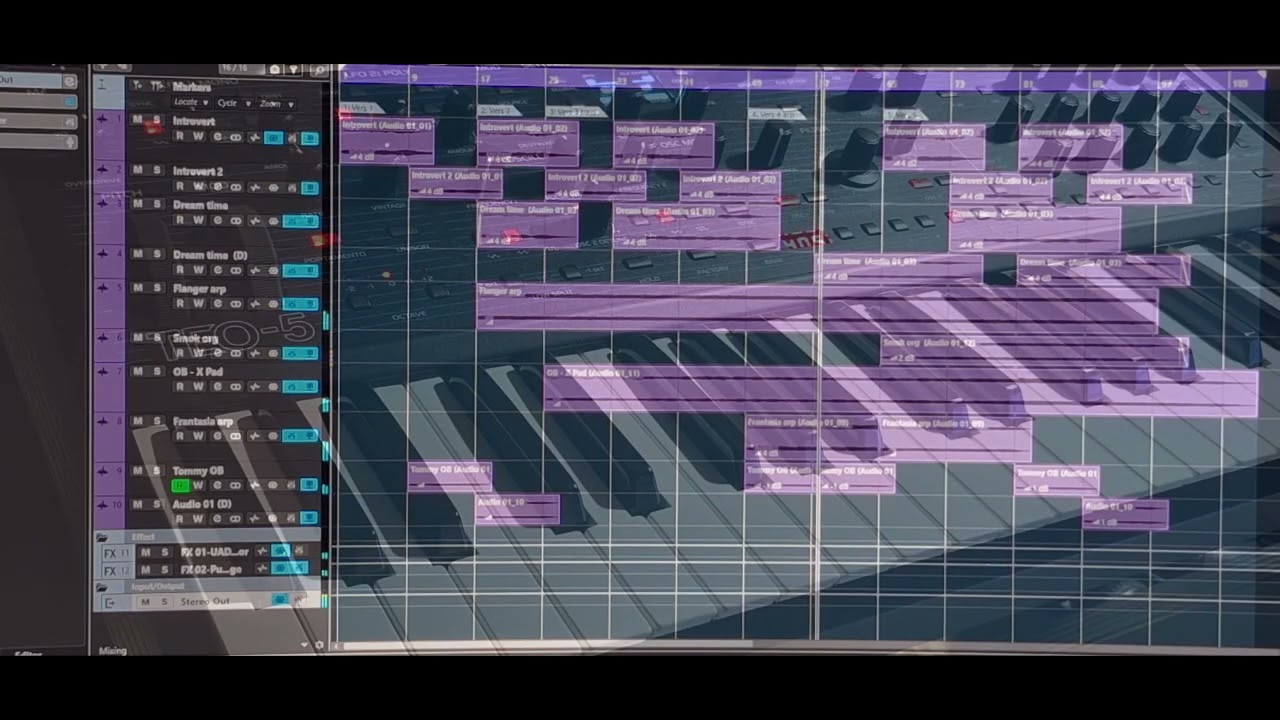Viewport: 1280px width, 720px height.
Task: Enable read automation on Frantasia arp track
Action: pos(180,436)
